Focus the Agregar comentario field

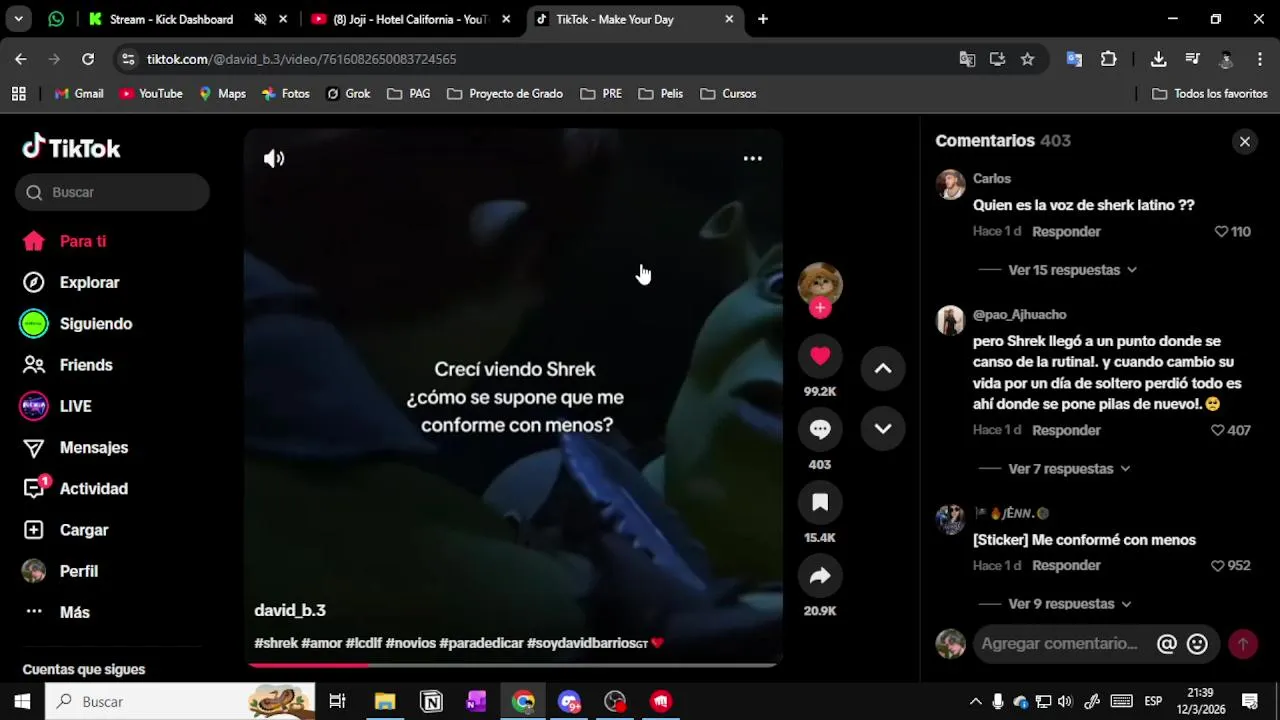pos(1060,644)
